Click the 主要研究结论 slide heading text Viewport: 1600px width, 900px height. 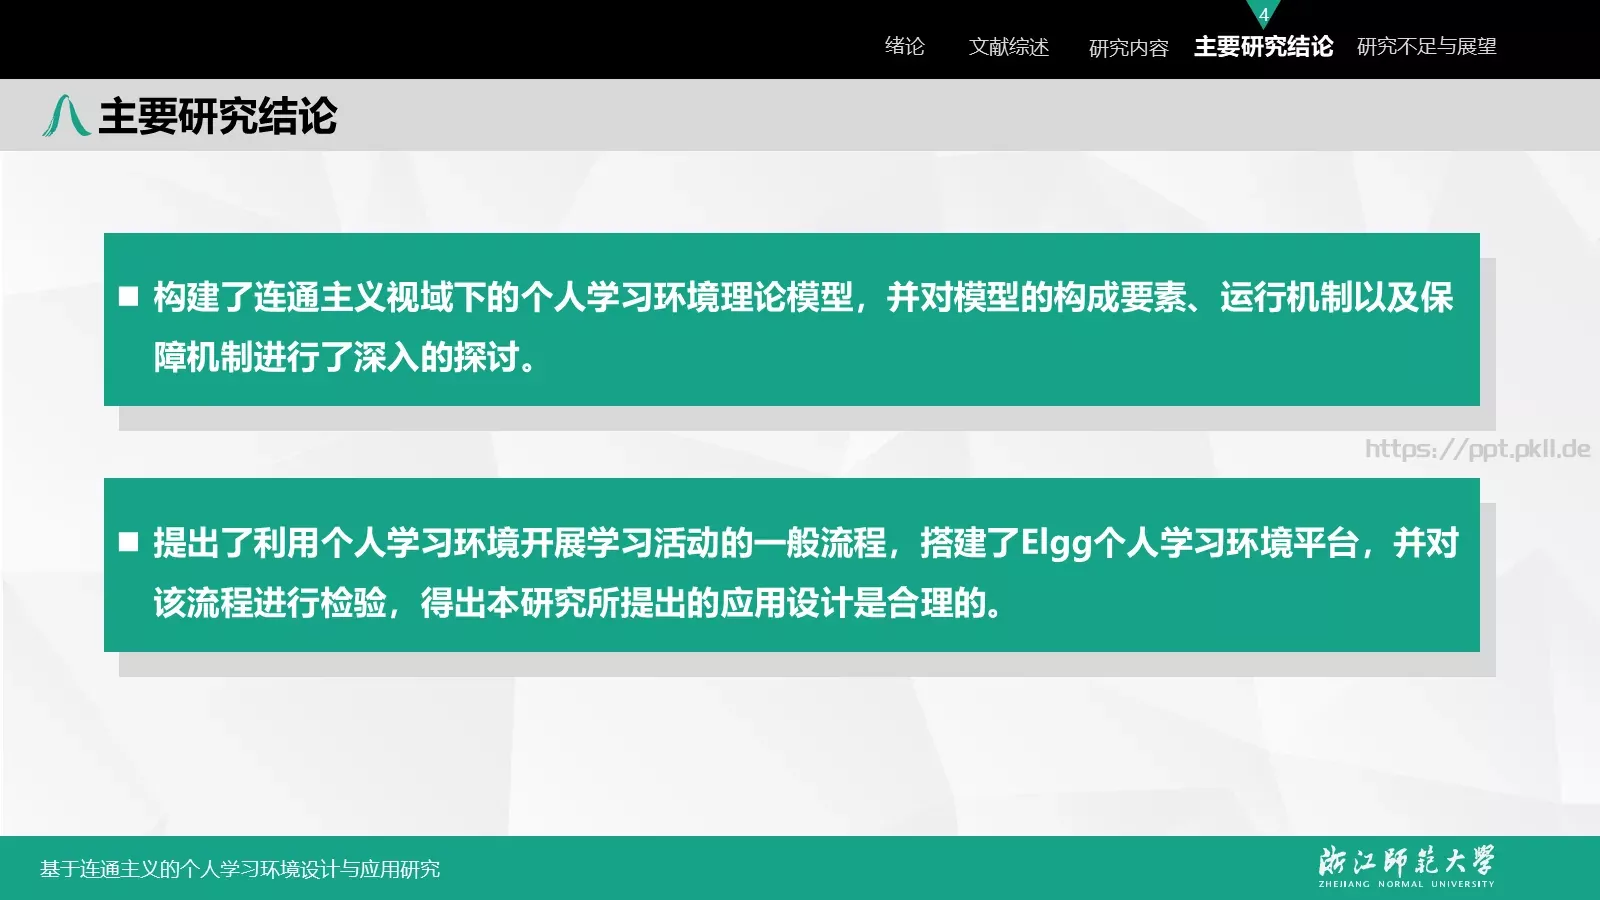[x=218, y=116]
